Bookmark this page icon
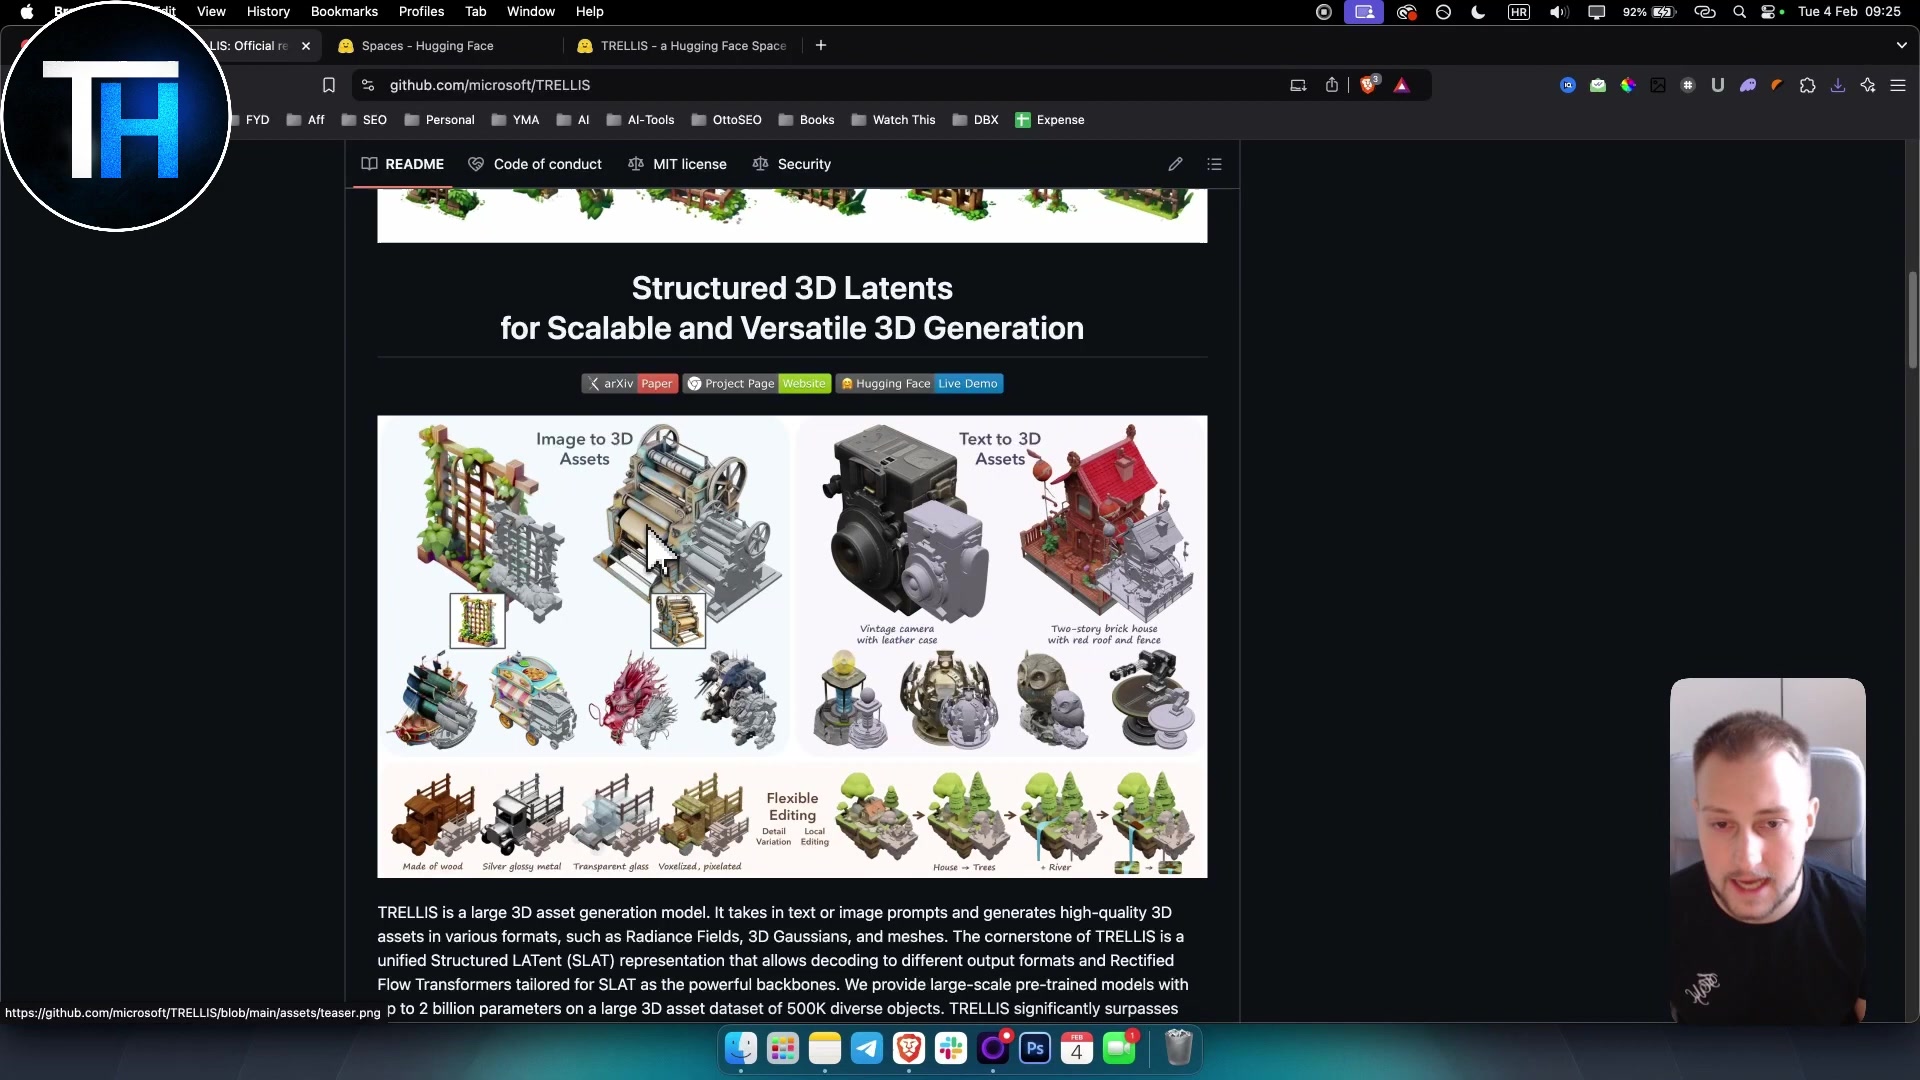The height and width of the screenshot is (1080, 1920). click(328, 85)
